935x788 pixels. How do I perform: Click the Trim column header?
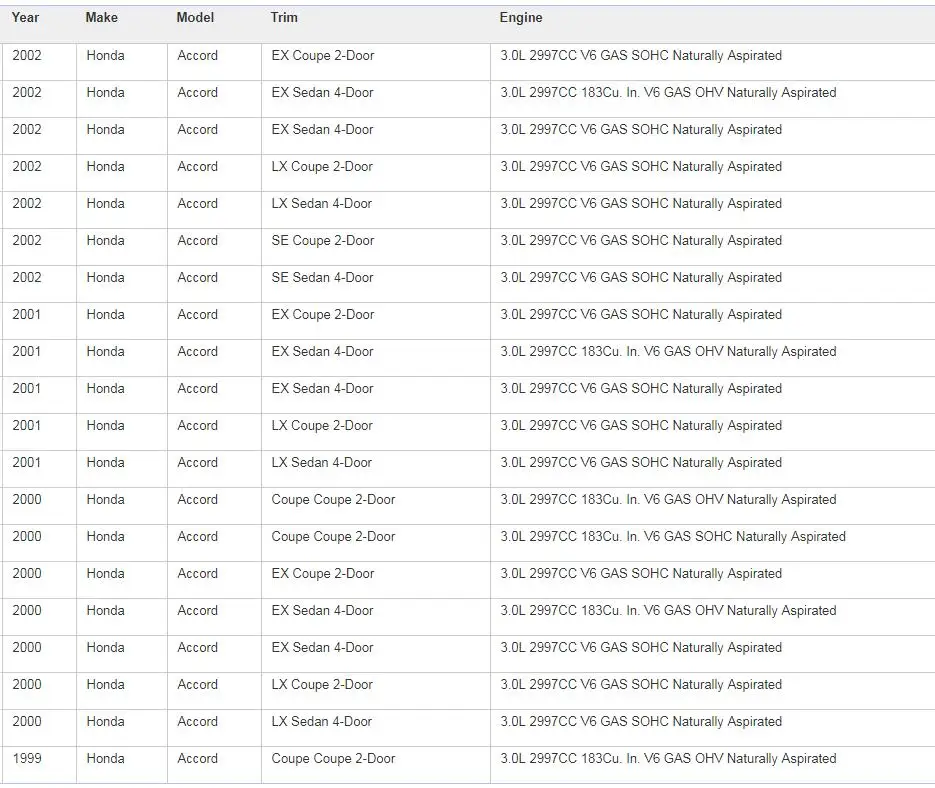click(284, 17)
